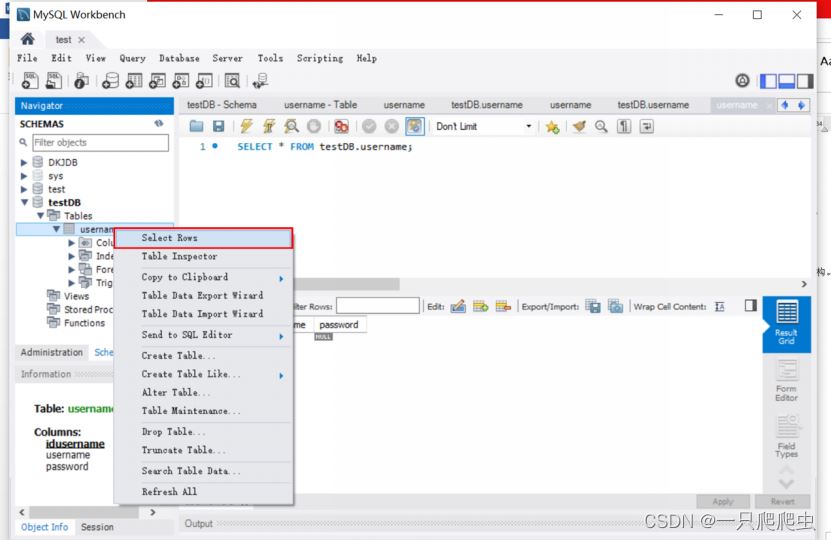This screenshot has width=831, height=540.
Task: Click the save script floppy disk icon
Action: (218, 127)
